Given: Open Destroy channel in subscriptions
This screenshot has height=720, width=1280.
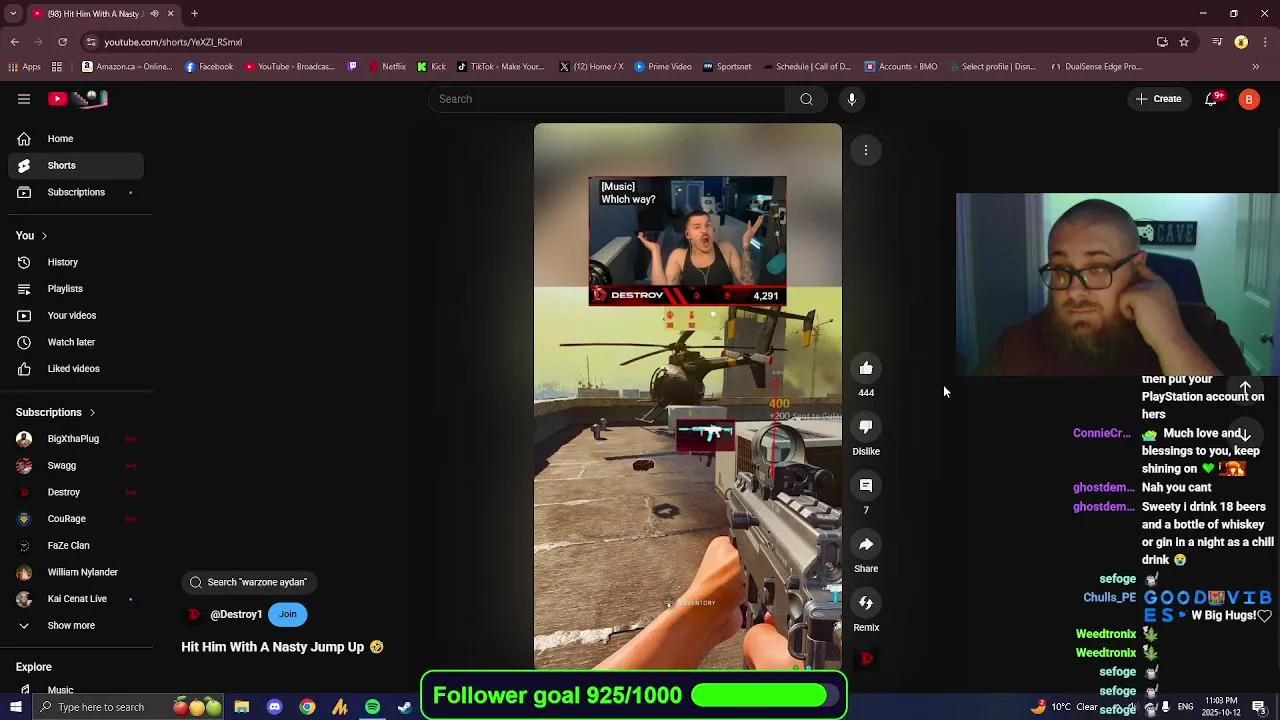Looking at the screenshot, I should click(x=76, y=492).
